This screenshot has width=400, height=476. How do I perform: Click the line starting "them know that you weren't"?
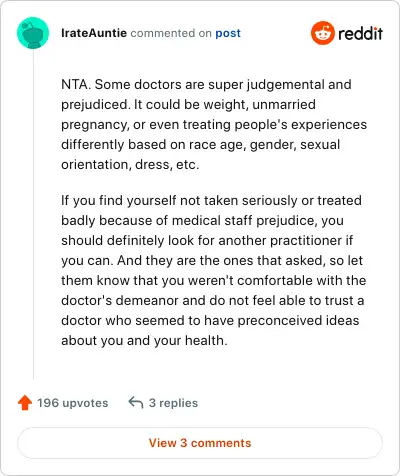pos(214,281)
